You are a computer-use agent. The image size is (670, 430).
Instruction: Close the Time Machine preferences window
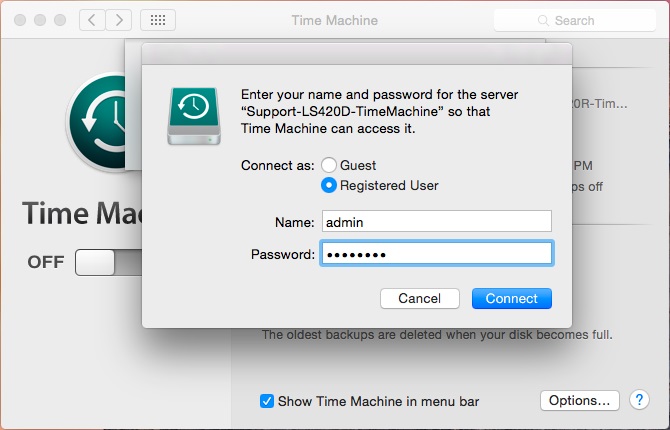pos(19,20)
